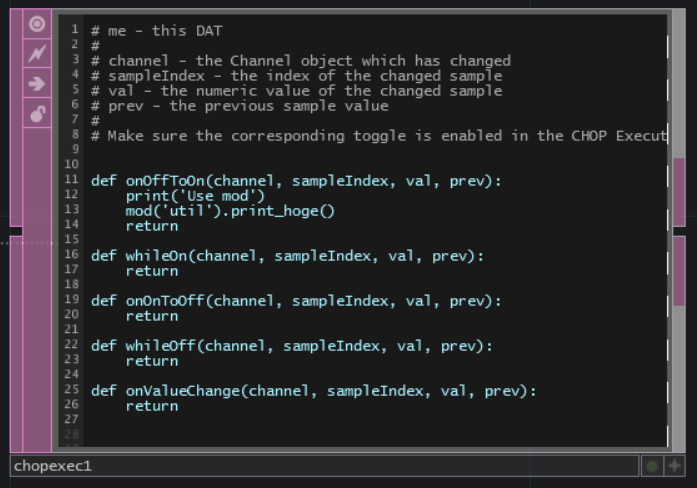Click the def onOnToOff function line

pyautogui.click(x=296, y=301)
